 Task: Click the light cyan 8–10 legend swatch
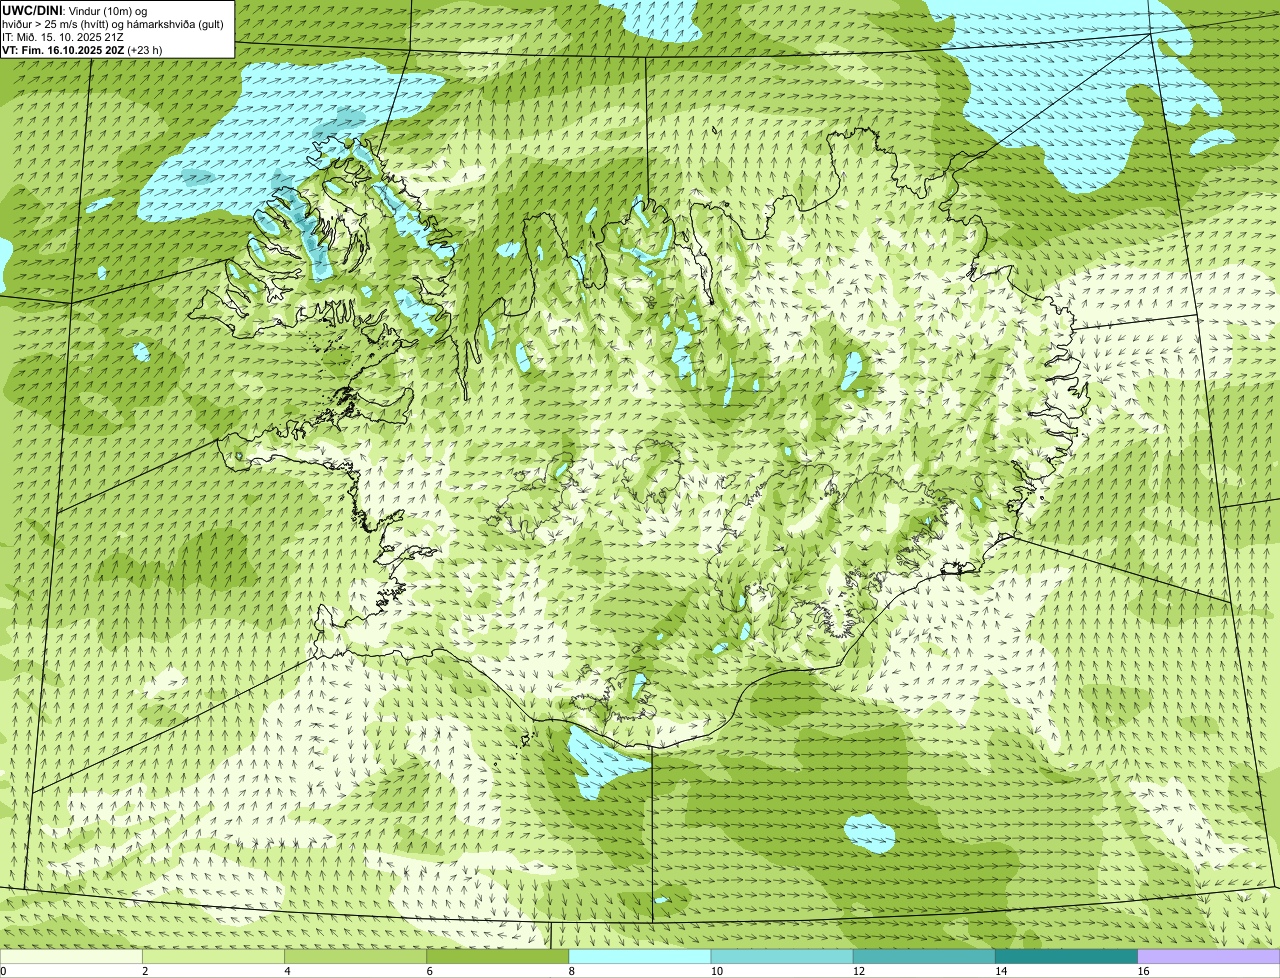640,957
